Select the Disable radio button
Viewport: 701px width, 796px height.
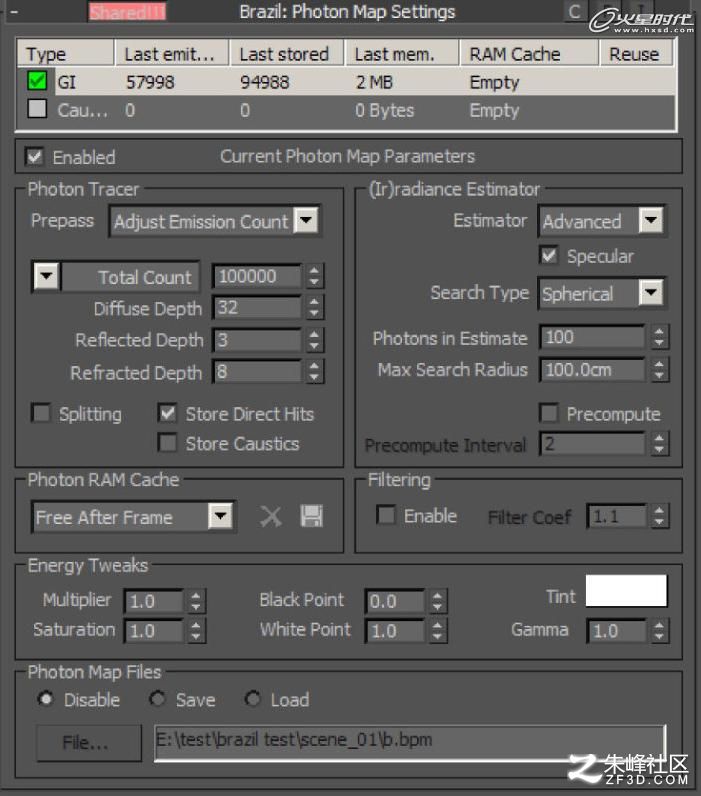tap(46, 699)
